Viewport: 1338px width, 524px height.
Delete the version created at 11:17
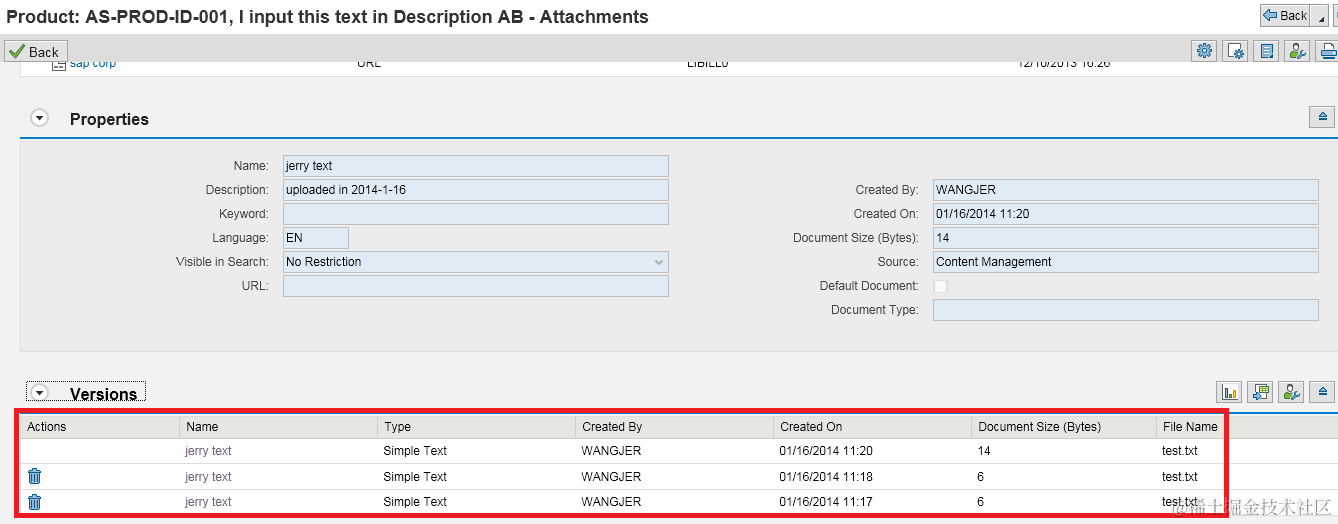[x=34, y=502]
